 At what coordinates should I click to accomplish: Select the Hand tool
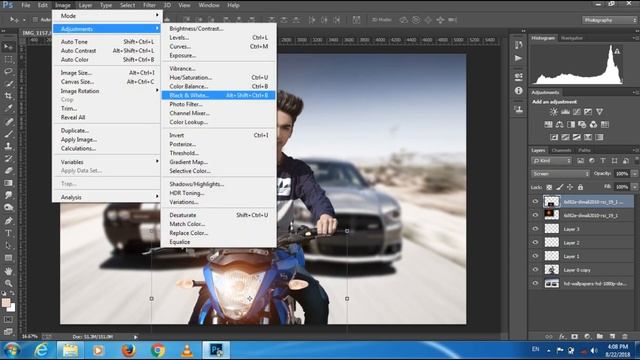tap(8, 271)
